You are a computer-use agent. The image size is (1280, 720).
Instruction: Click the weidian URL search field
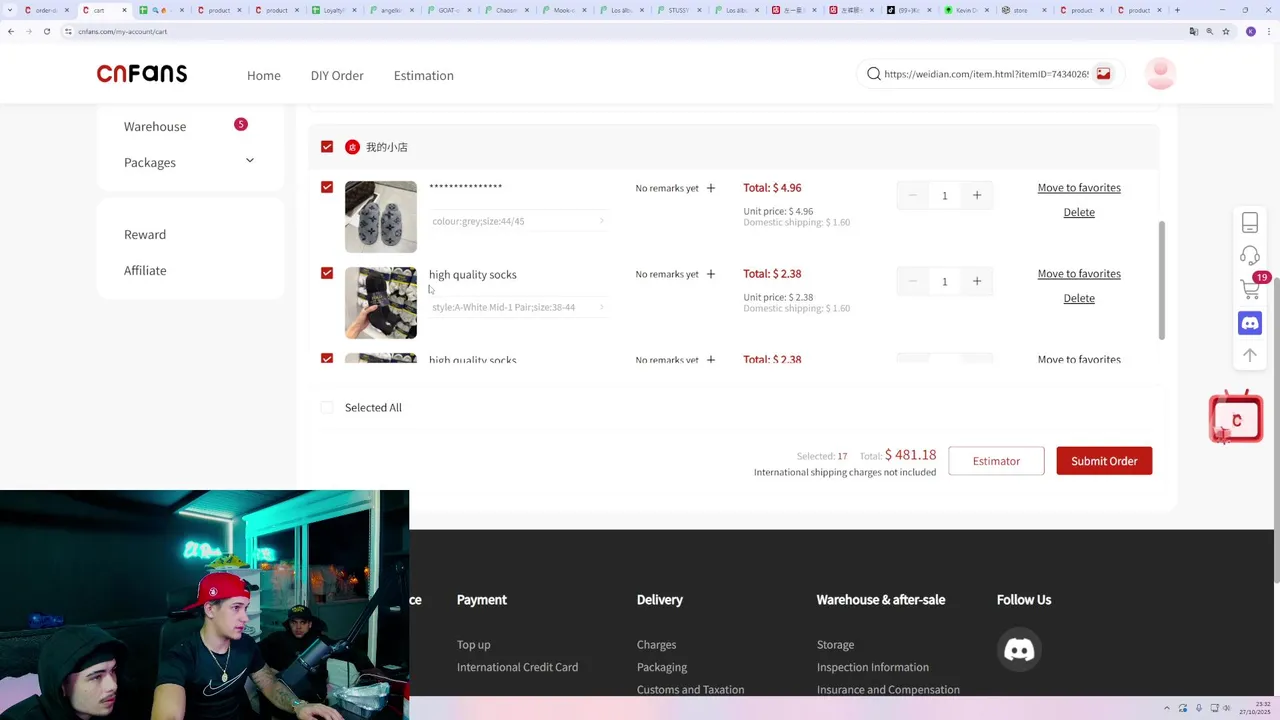986,74
